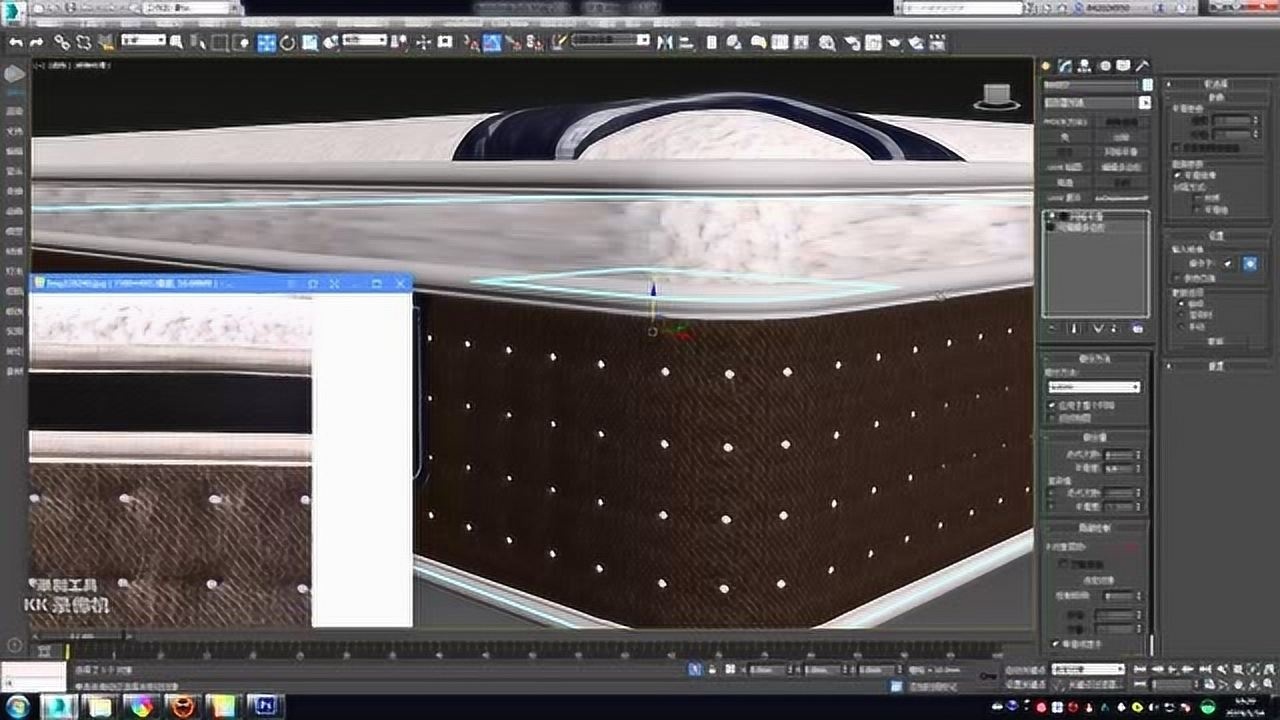The height and width of the screenshot is (720, 1280).
Task: Select the 手动 update option radio button
Action: [x=1182, y=326]
